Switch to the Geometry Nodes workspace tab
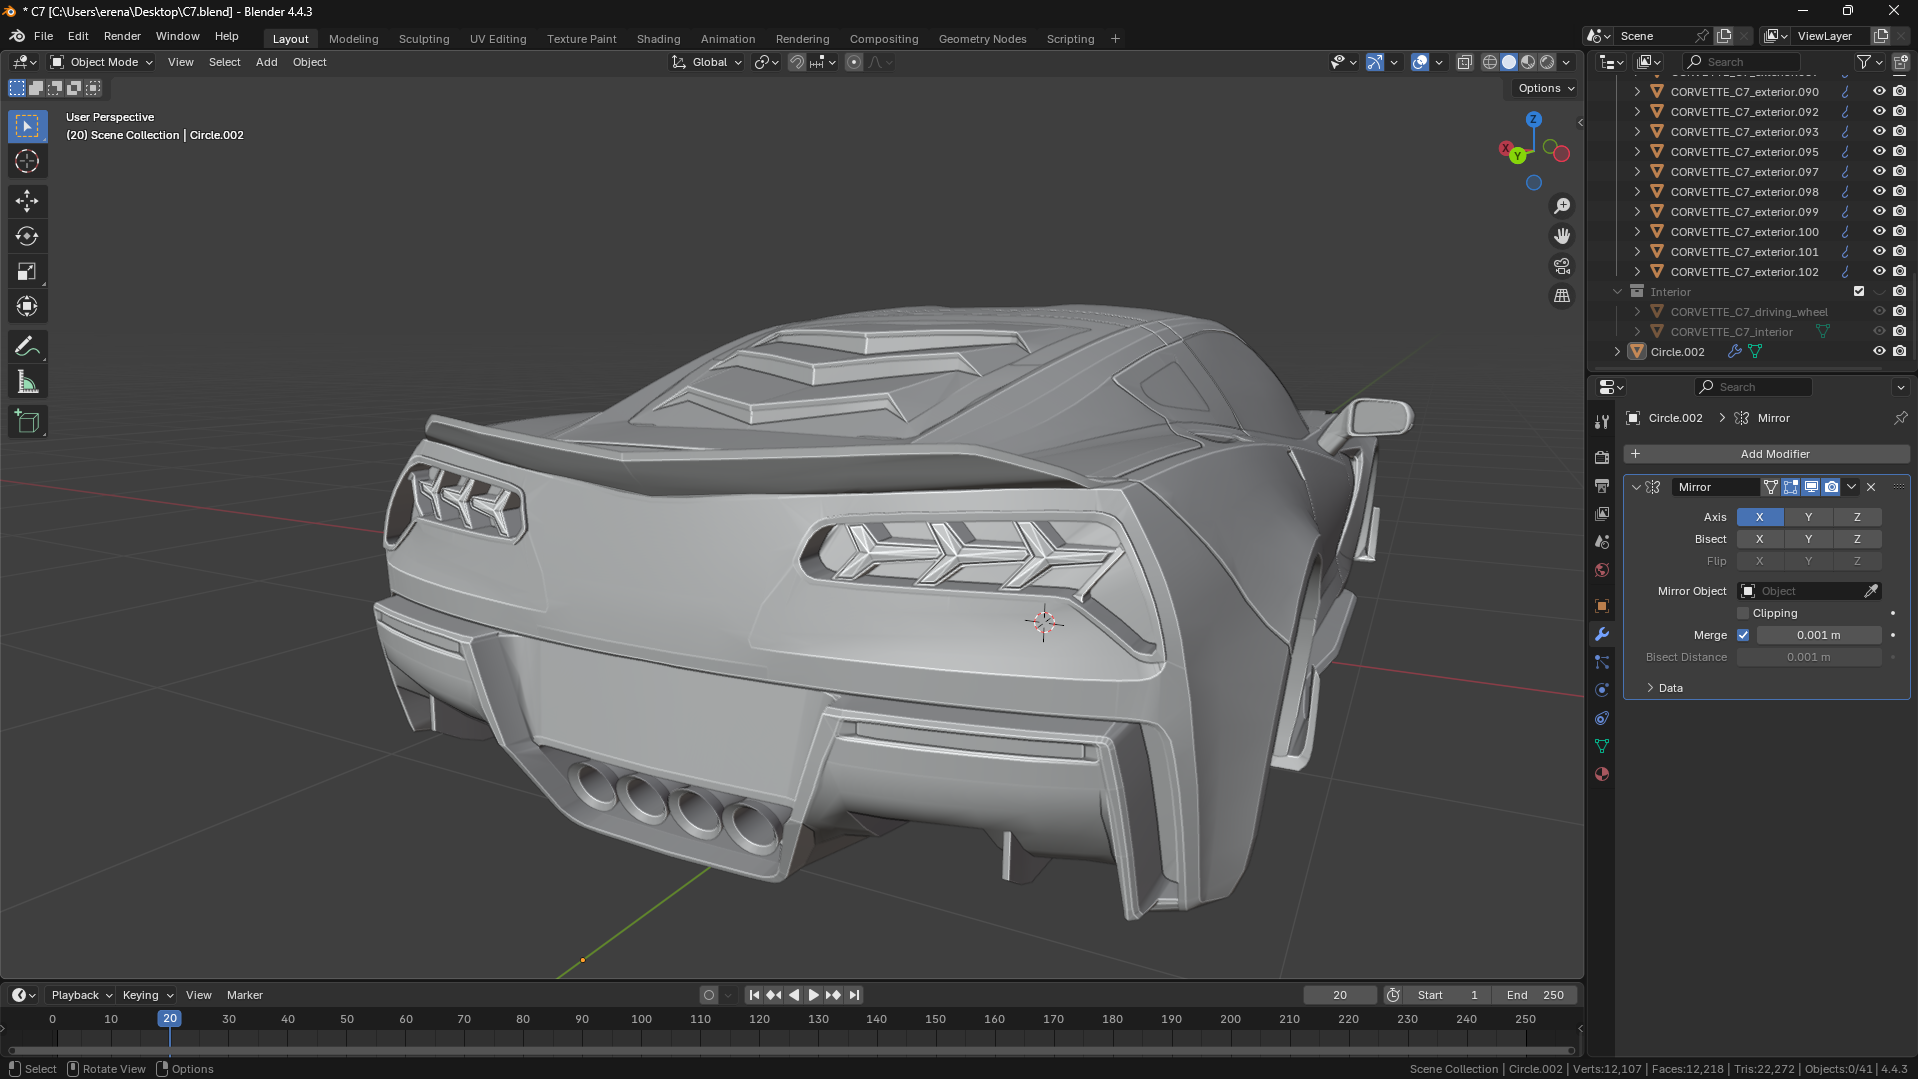The height and width of the screenshot is (1079, 1918). 982,39
